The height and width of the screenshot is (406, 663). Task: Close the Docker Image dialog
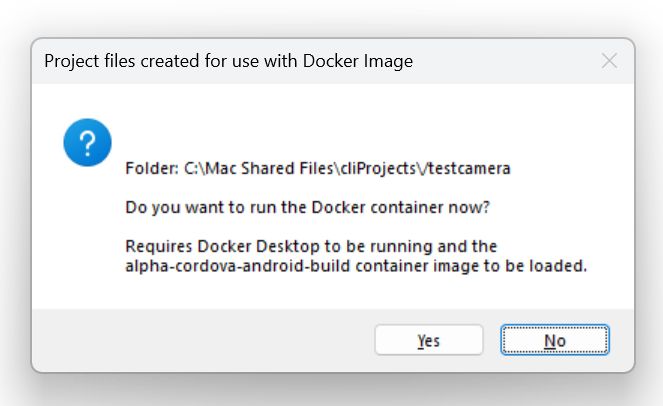coord(609,61)
